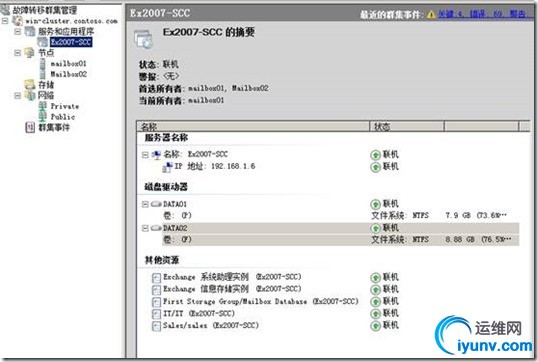Screen dimensions: 538x362
Task: Select the mailbox01 node in tree
Action: [68, 63]
